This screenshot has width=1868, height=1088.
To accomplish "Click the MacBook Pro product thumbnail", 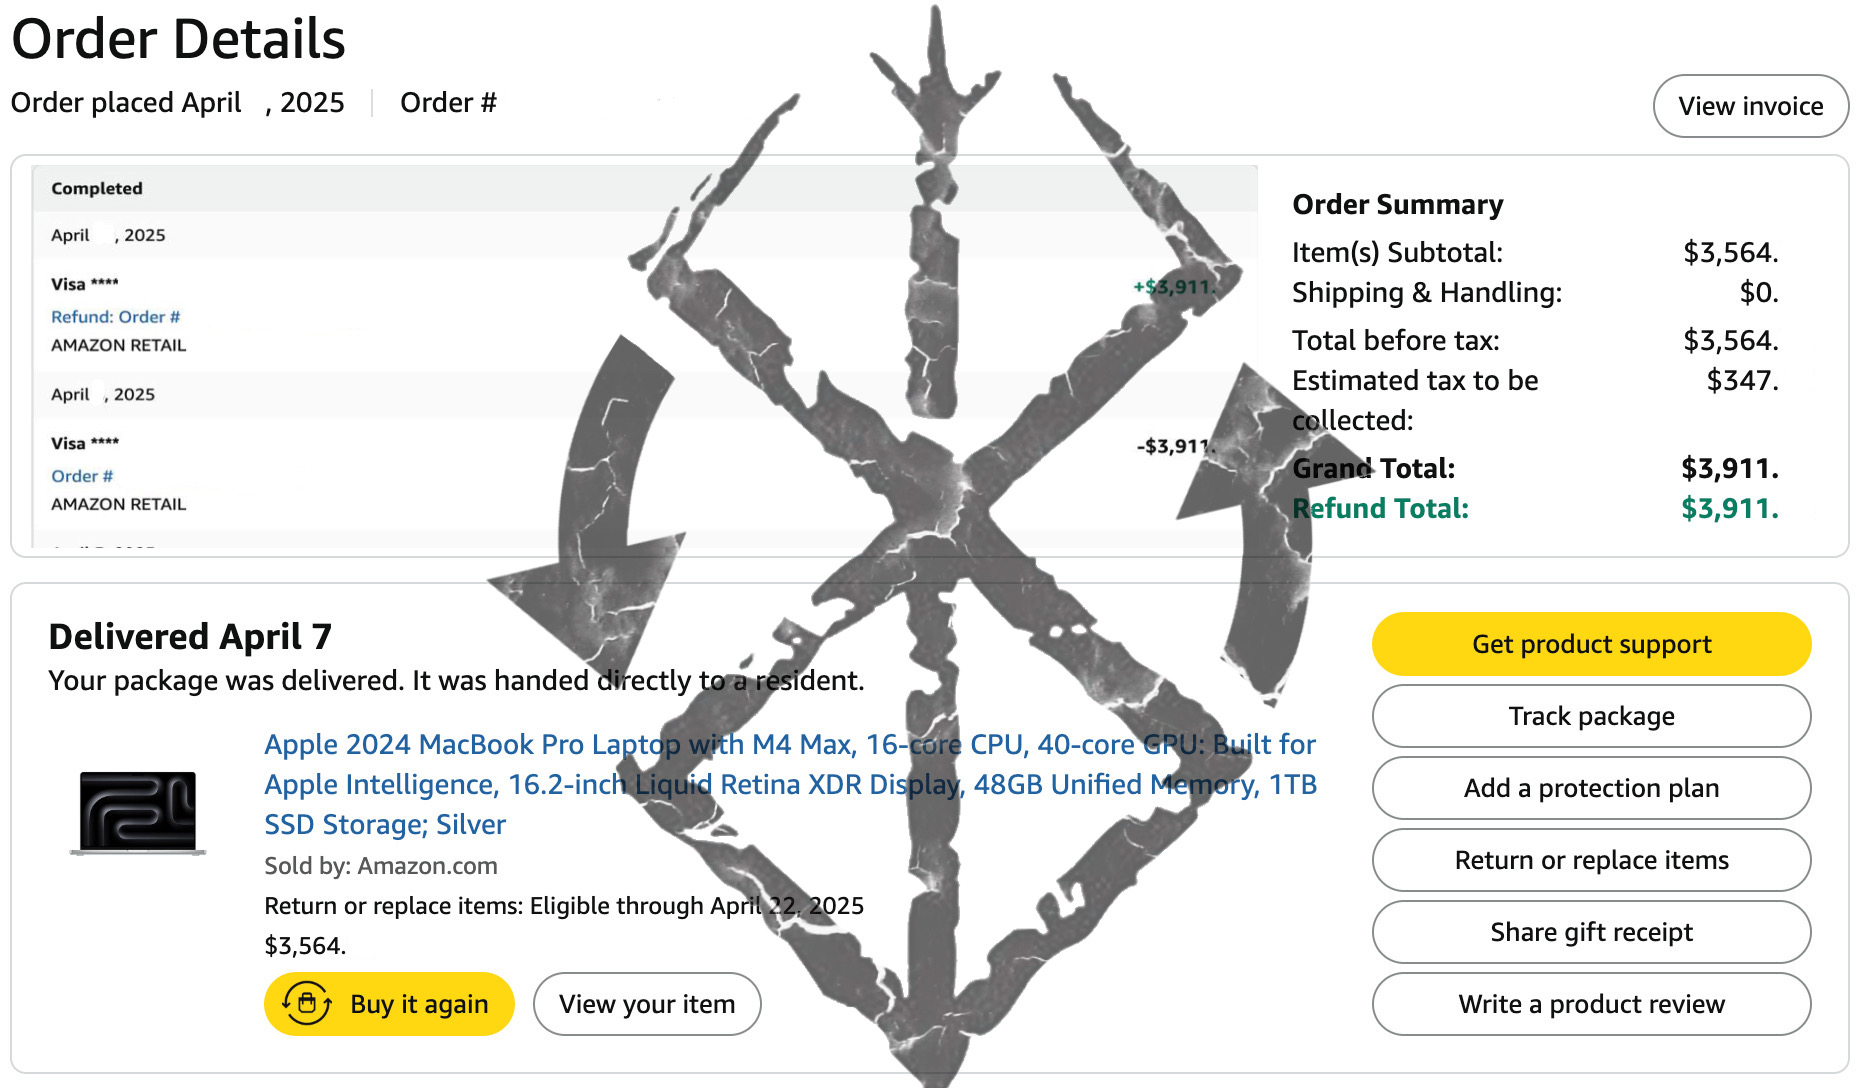I will coord(138,813).
